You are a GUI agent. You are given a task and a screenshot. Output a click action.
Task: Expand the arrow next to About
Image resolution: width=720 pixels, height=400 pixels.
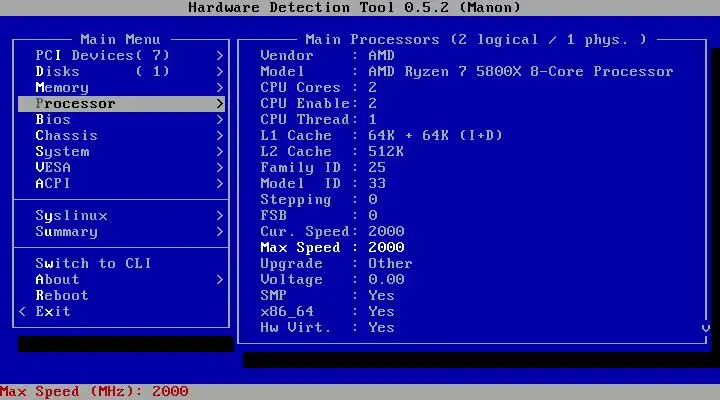[219, 280]
